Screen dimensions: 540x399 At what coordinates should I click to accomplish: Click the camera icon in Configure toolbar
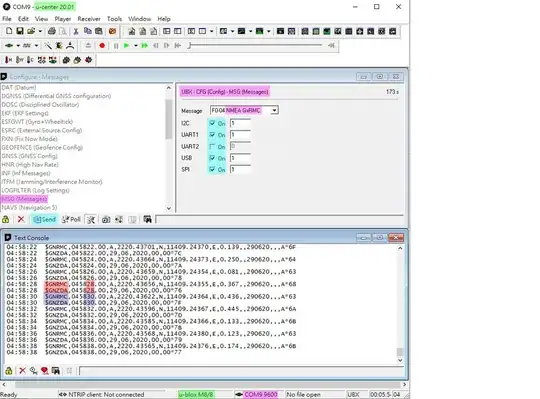click(106, 220)
